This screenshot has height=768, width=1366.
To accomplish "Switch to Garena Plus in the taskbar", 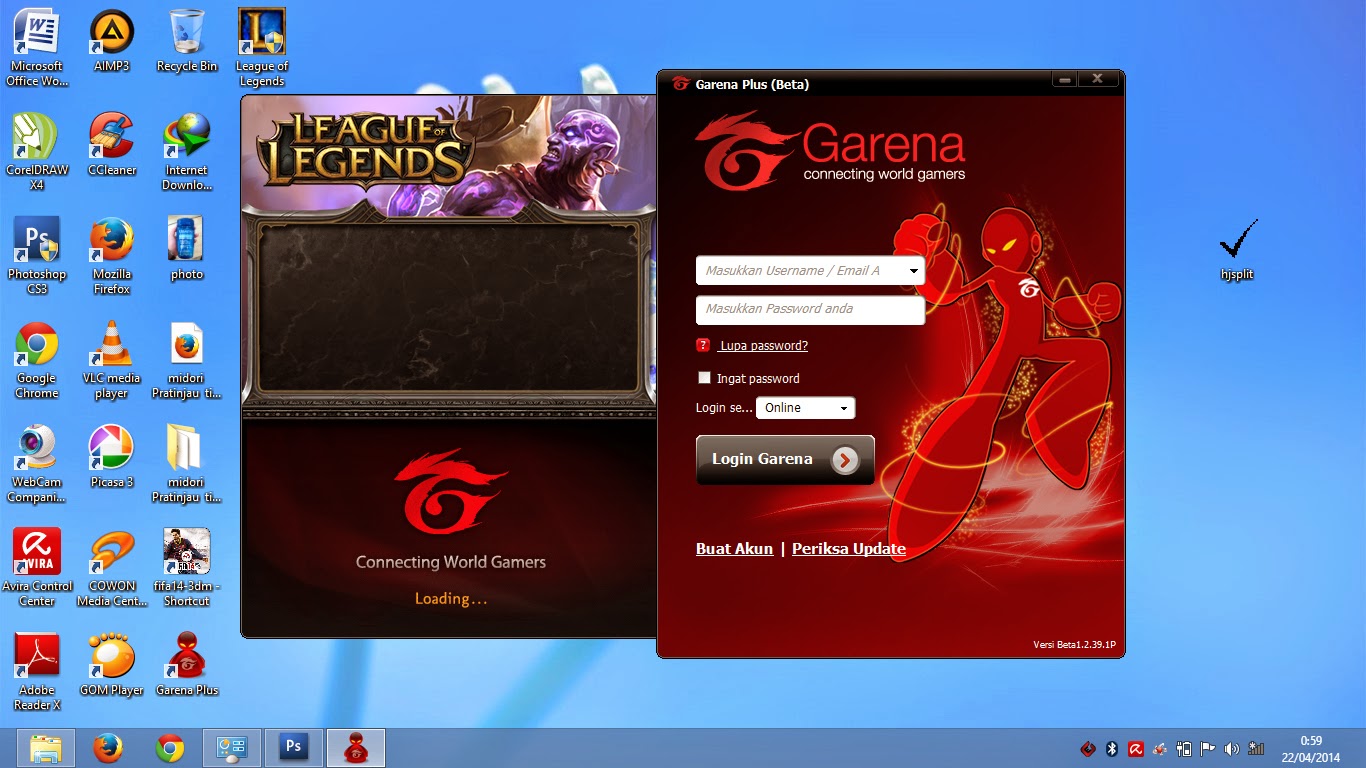I will point(356,748).
